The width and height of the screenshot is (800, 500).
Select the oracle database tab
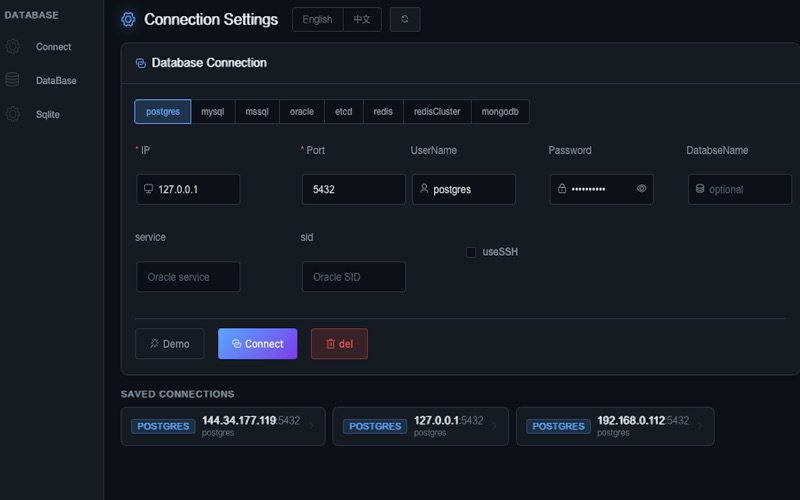[302, 111]
